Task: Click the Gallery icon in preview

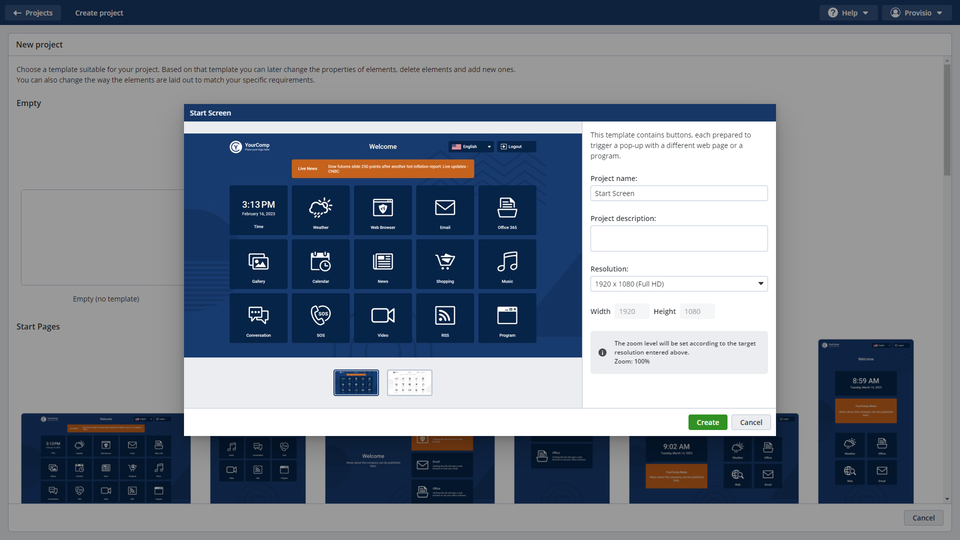Action: coord(259,261)
